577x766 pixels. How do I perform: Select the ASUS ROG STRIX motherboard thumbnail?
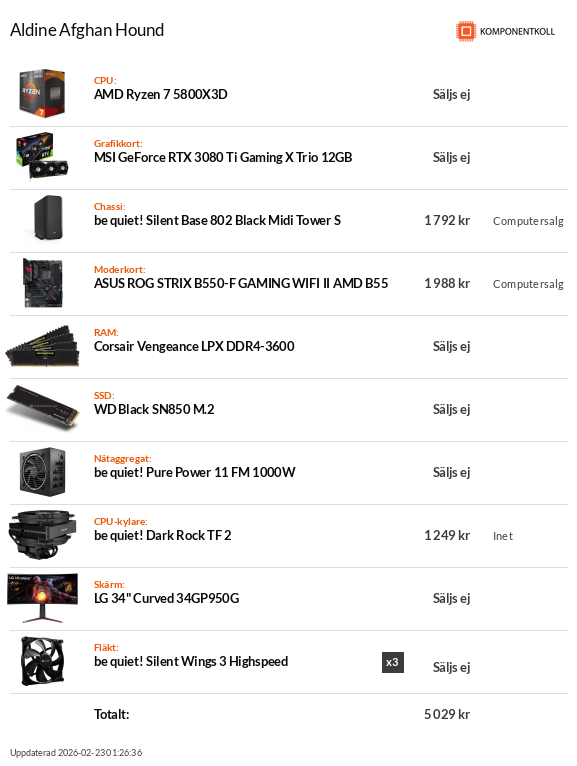(43, 283)
